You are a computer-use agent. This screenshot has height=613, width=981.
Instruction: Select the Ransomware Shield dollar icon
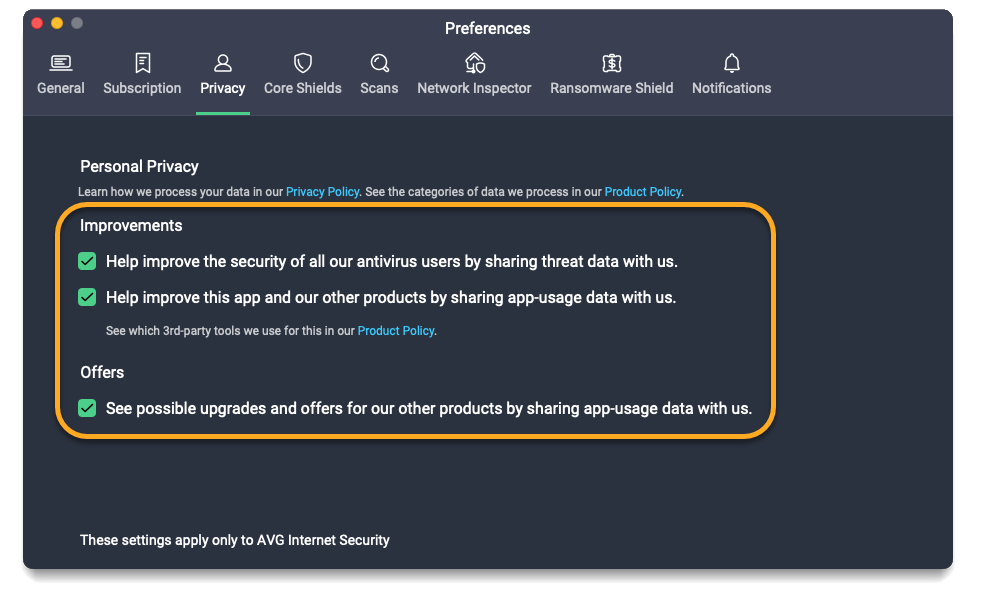click(611, 64)
